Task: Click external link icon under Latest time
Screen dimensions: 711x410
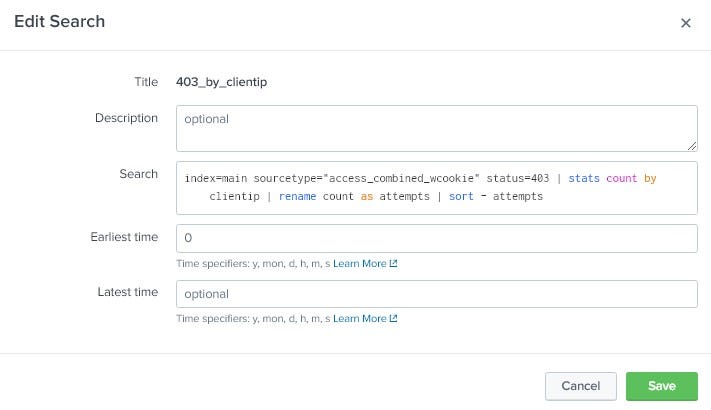Action: 393,319
